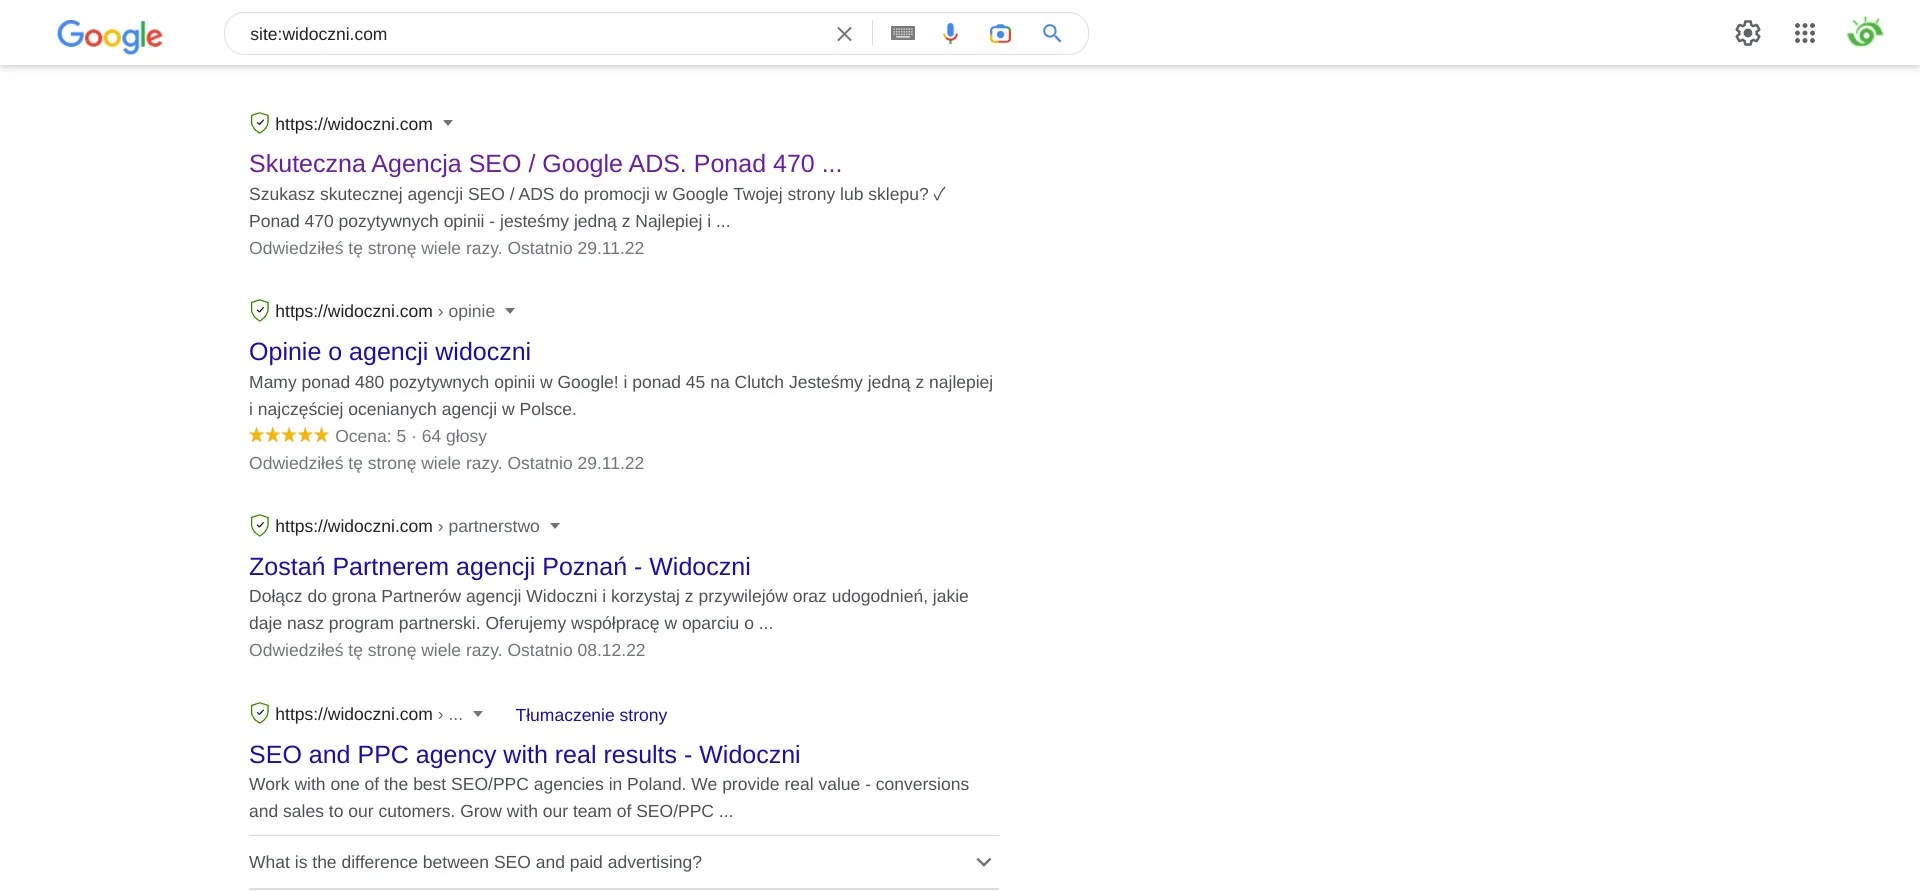Click the star rating of opinie result
The width and height of the screenshot is (1920, 892).
coord(288,435)
